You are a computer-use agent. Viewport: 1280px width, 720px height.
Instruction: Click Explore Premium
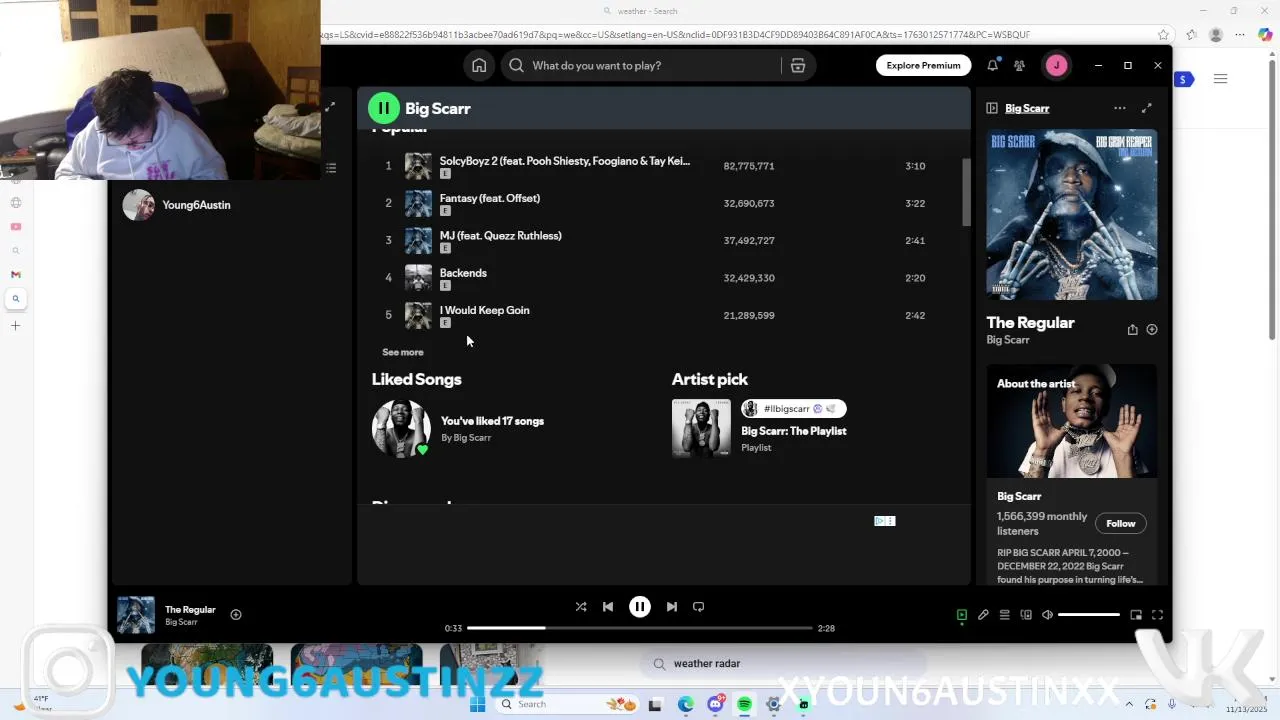[x=923, y=65]
